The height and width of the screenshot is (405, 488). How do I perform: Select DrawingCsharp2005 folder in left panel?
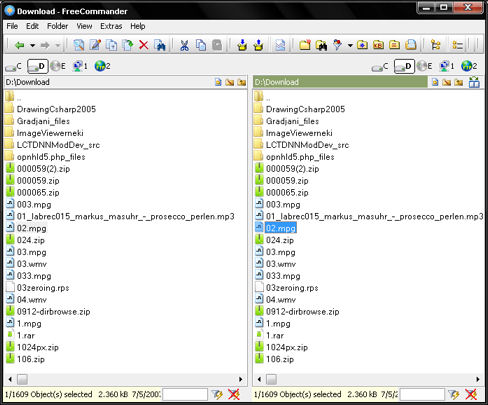click(56, 109)
